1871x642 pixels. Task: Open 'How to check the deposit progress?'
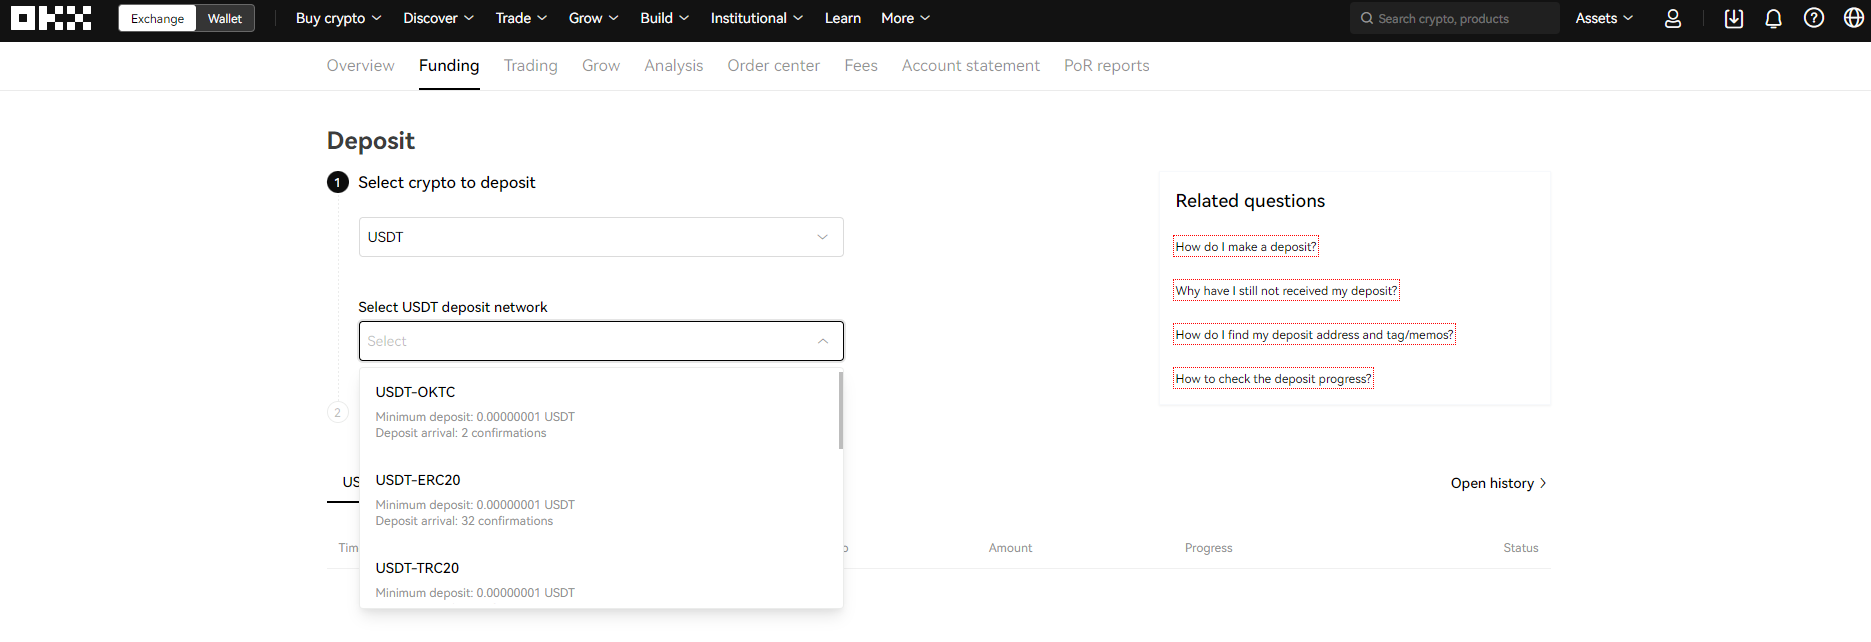(x=1273, y=379)
